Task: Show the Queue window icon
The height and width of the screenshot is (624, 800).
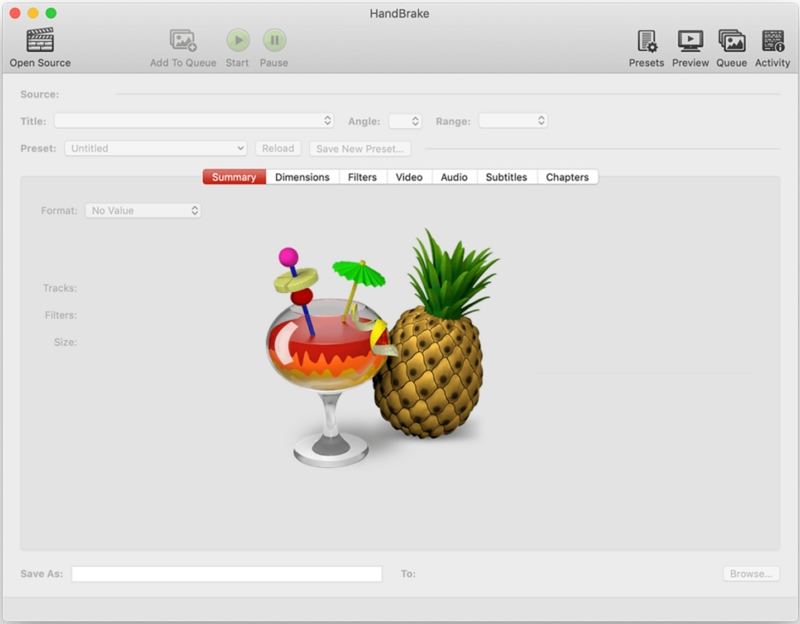Action: (x=732, y=41)
